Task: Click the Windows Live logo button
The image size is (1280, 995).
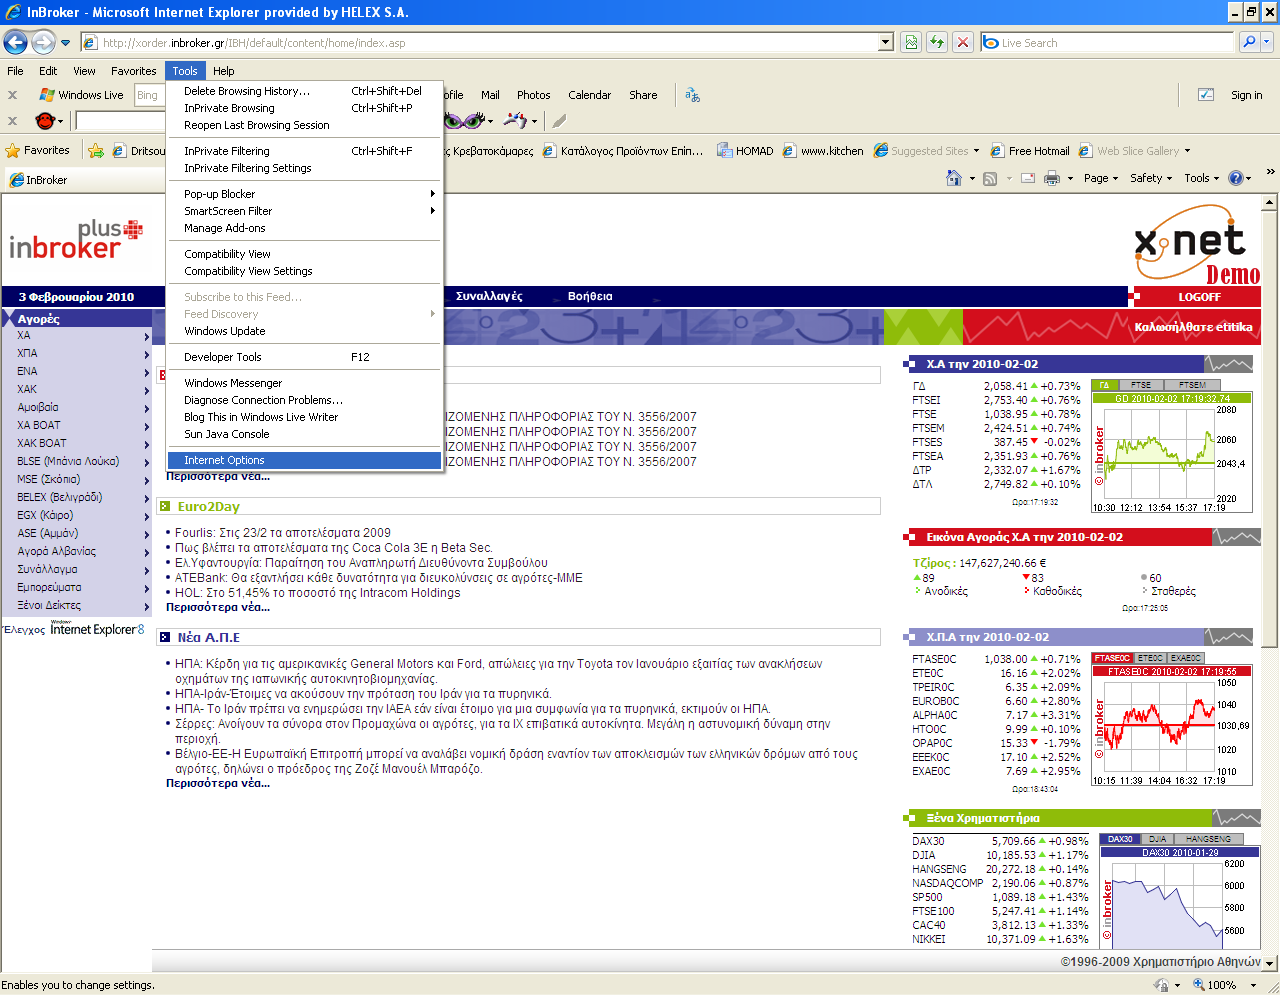Action: click(x=81, y=95)
